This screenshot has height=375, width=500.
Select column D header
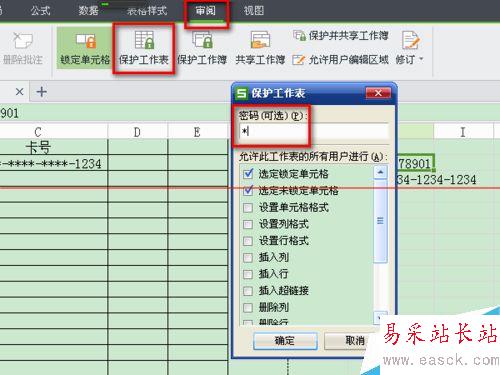137,132
